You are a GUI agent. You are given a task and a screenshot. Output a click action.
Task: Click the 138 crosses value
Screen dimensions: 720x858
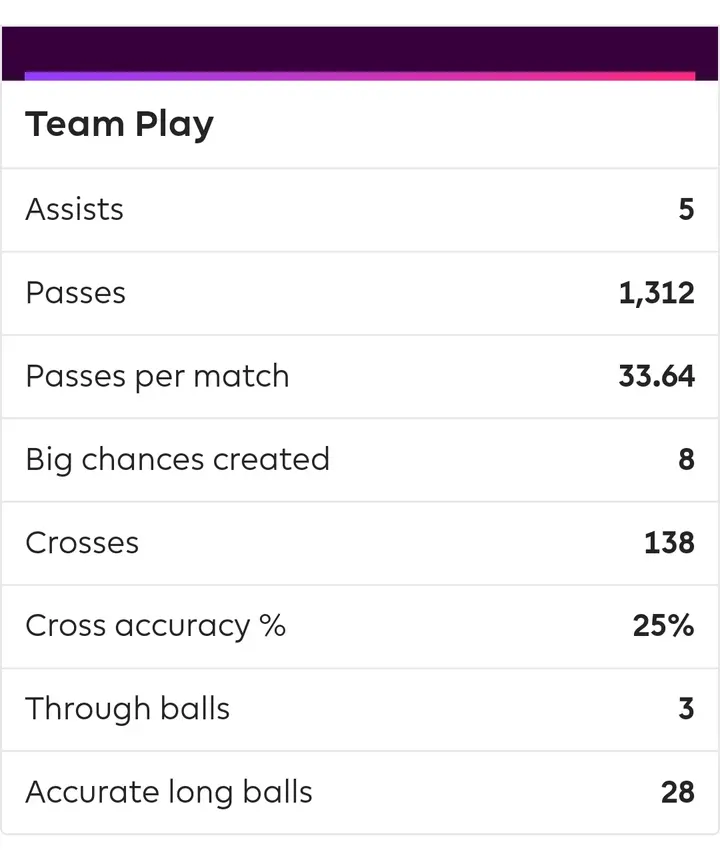669,542
